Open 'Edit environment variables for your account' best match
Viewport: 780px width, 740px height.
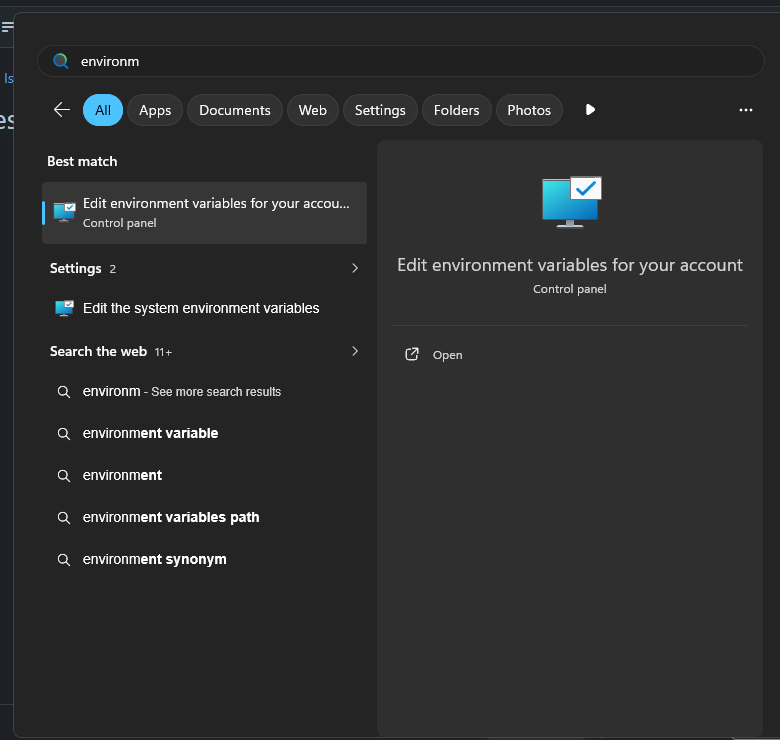[x=204, y=213]
